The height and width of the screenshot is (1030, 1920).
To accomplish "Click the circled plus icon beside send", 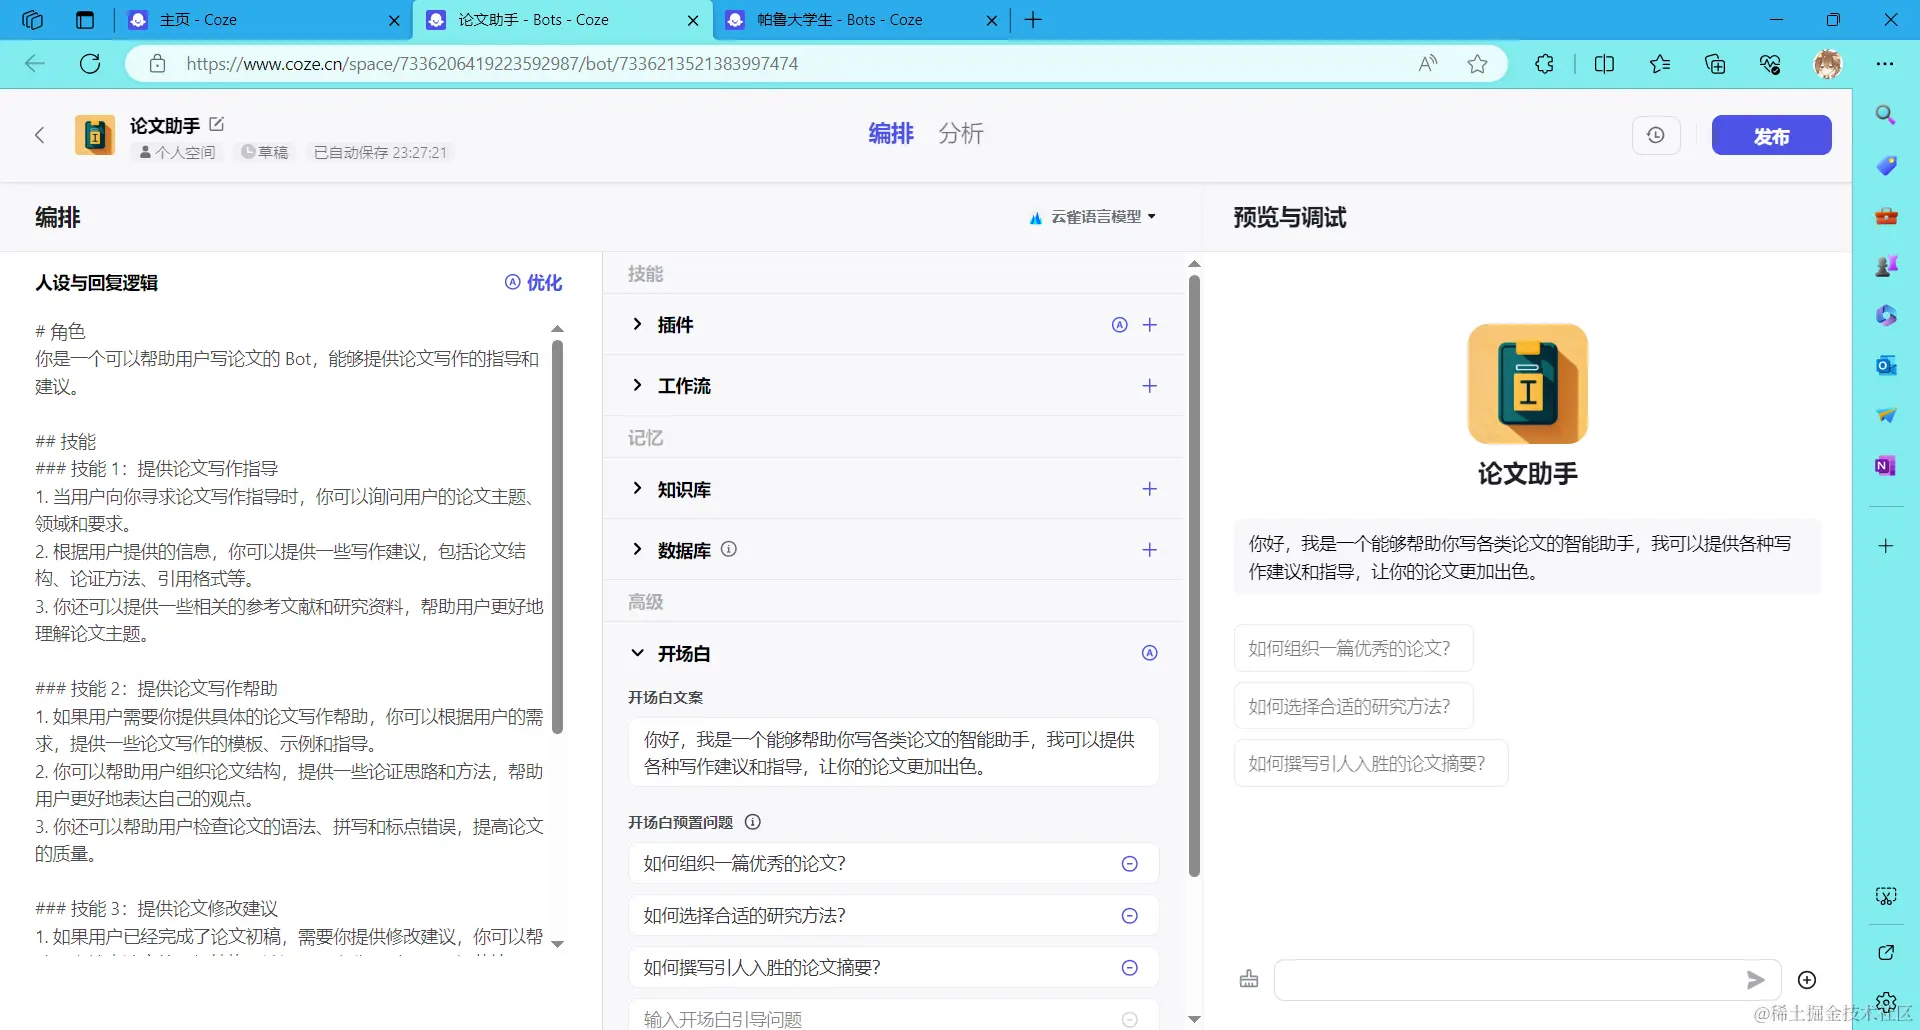I will (x=1807, y=980).
